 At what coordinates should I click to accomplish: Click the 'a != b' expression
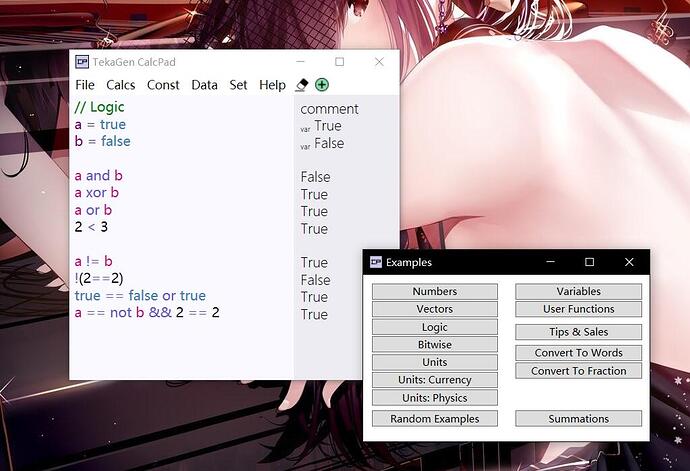tap(94, 261)
